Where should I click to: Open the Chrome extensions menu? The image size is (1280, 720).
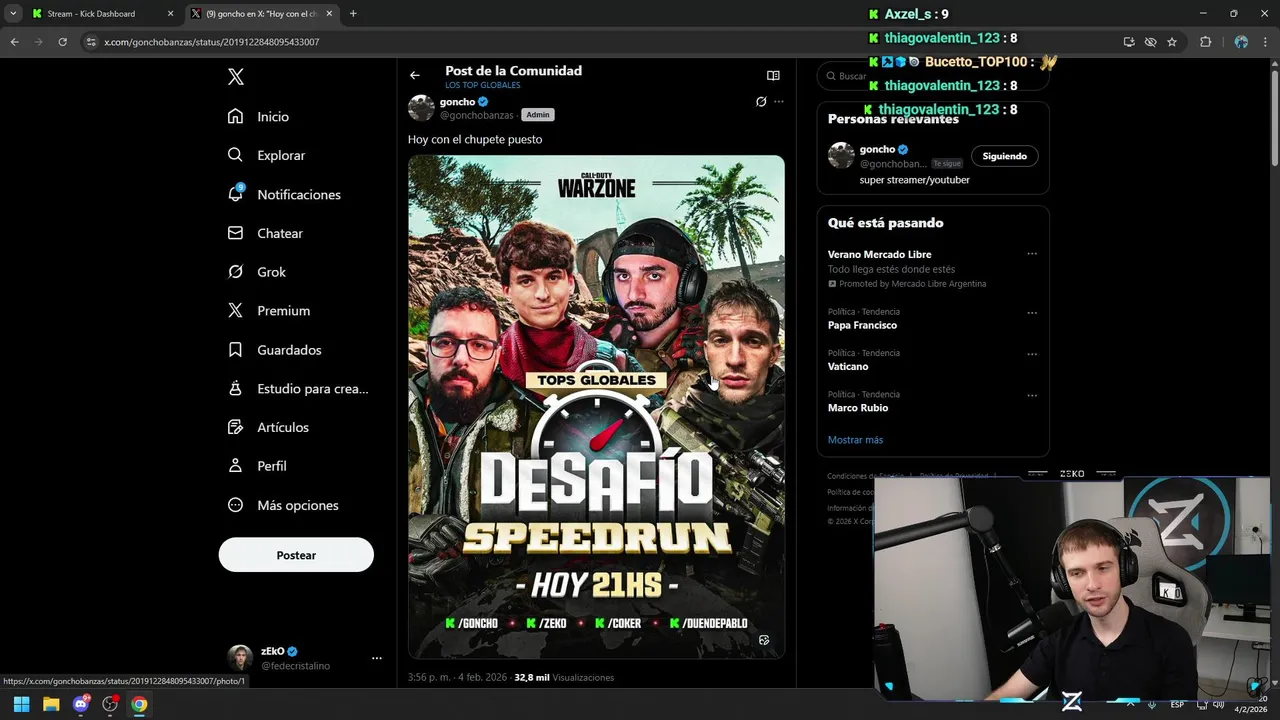click(x=1205, y=42)
